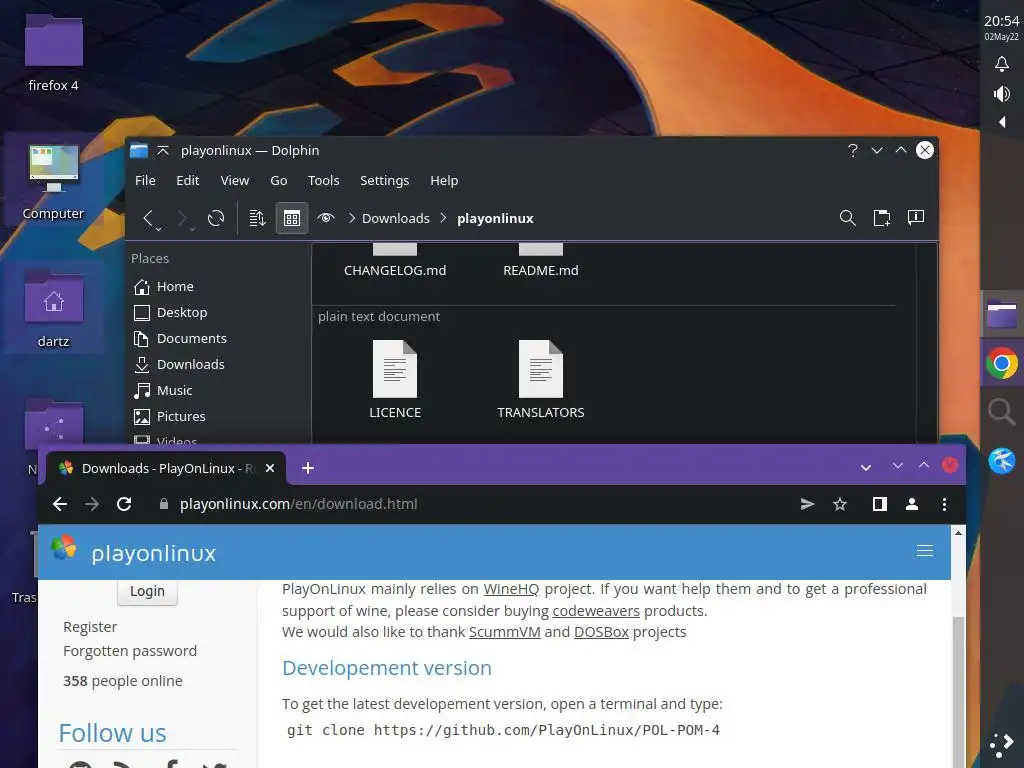The image size is (1024, 768).
Task: Go forward in Chrome
Action: (92, 504)
